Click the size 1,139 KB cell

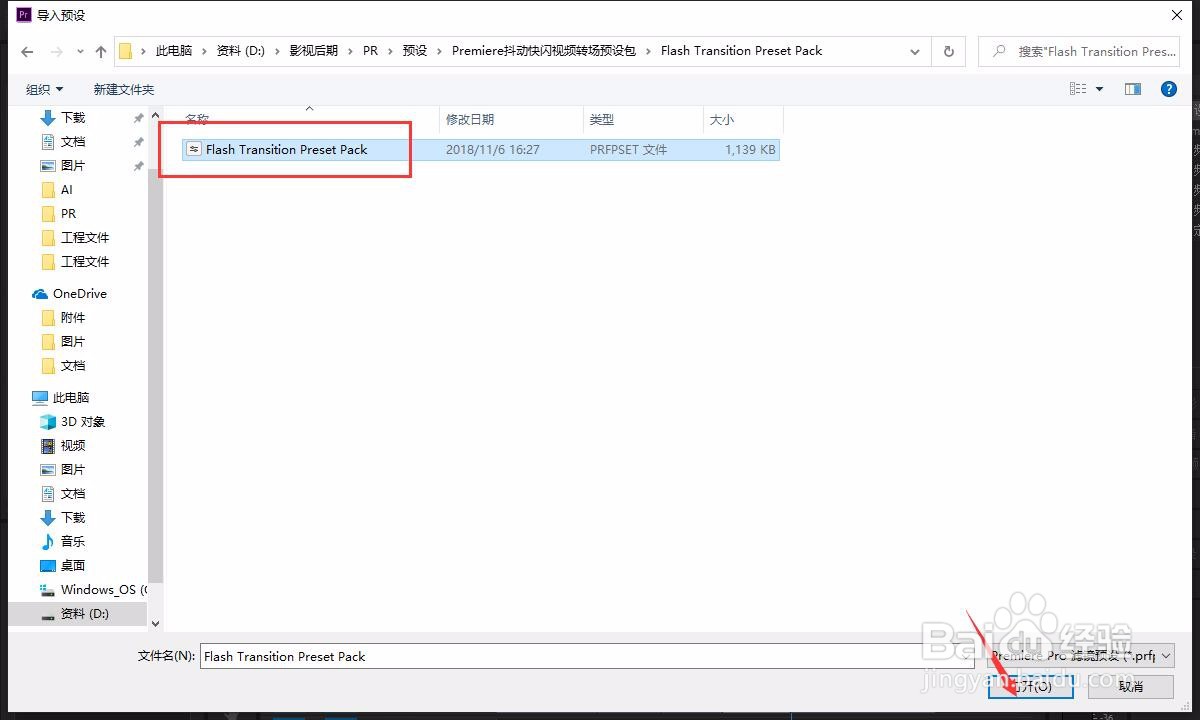click(751, 149)
